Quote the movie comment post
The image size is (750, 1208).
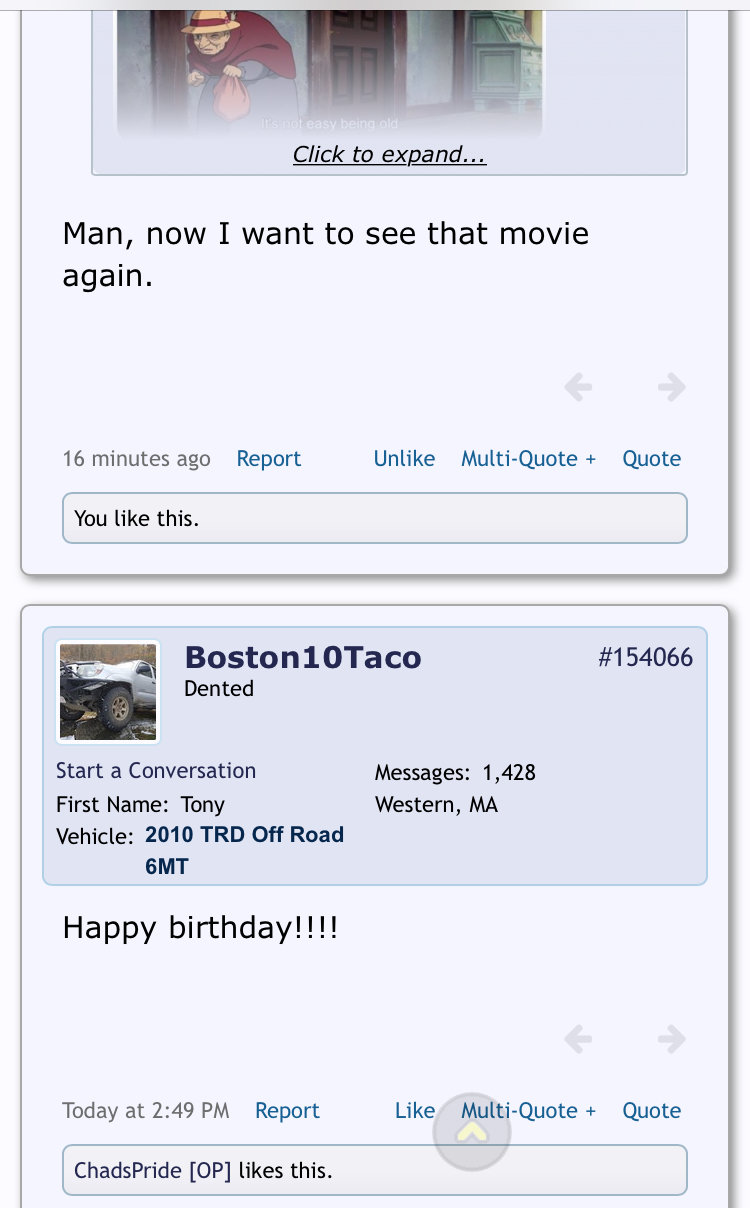click(x=651, y=458)
